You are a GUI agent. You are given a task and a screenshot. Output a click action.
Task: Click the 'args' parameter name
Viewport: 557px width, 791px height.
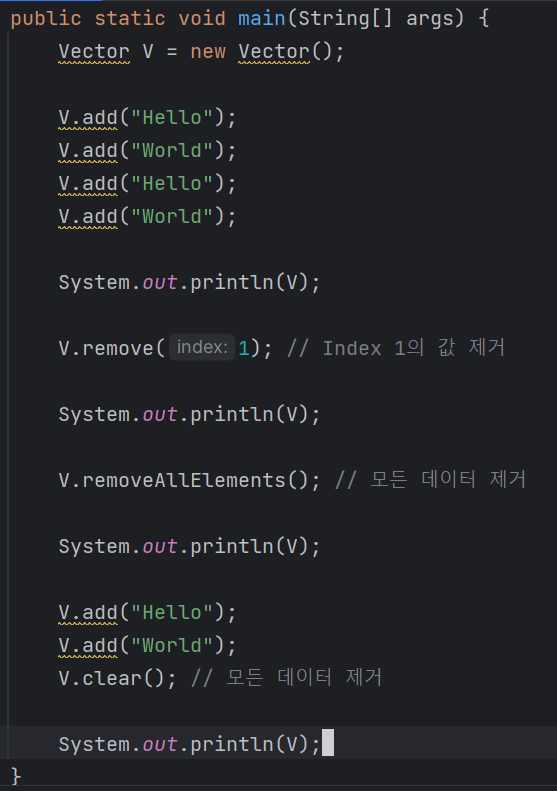429,20
